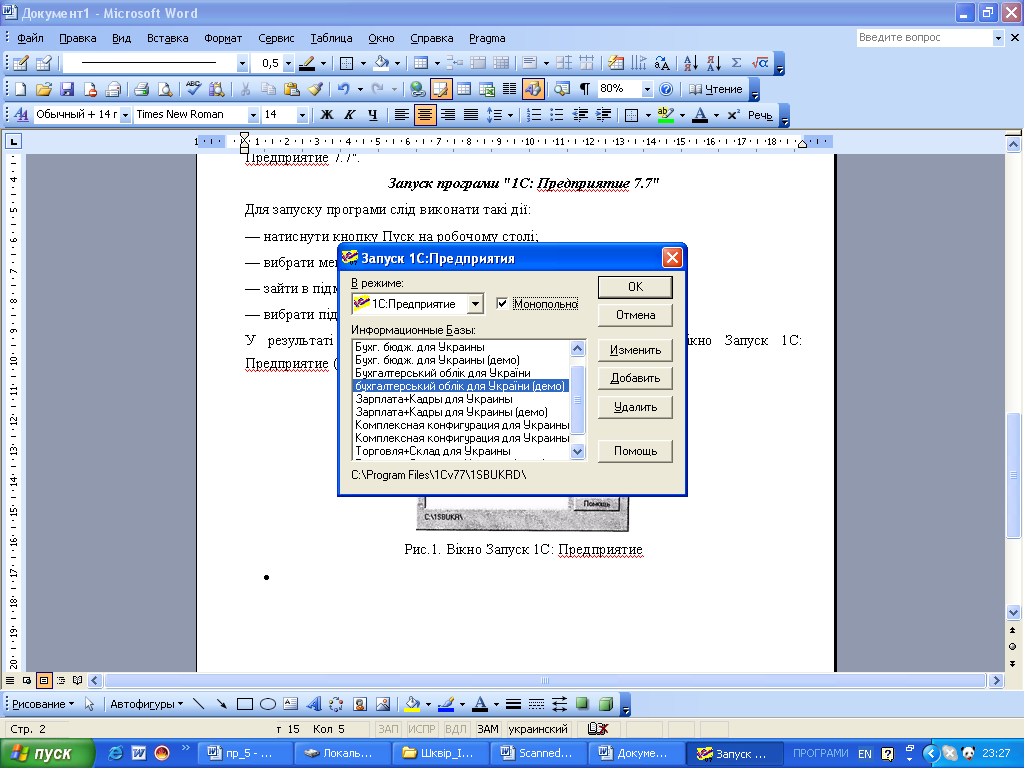
Task: Click the Format Painter brush icon
Action: point(315,89)
